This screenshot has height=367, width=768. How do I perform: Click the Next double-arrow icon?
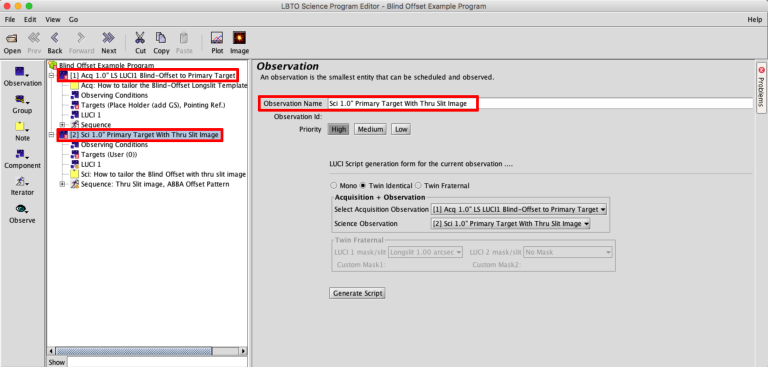[x=108, y=38]
